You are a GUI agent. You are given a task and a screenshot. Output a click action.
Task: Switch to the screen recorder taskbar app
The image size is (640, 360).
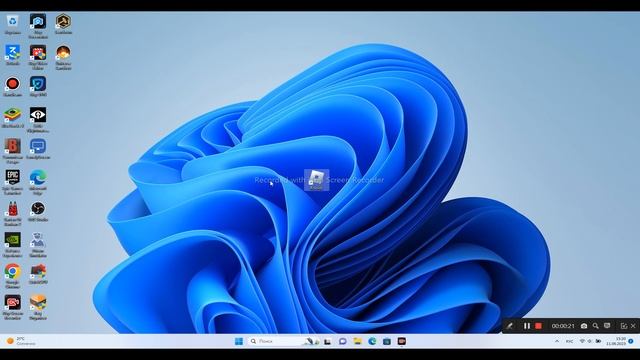tap(402, 341)
